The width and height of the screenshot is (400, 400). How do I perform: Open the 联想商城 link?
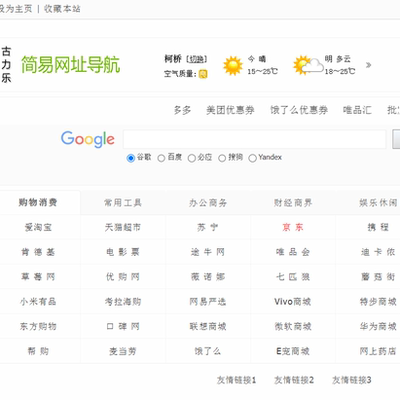click(208, 326)
